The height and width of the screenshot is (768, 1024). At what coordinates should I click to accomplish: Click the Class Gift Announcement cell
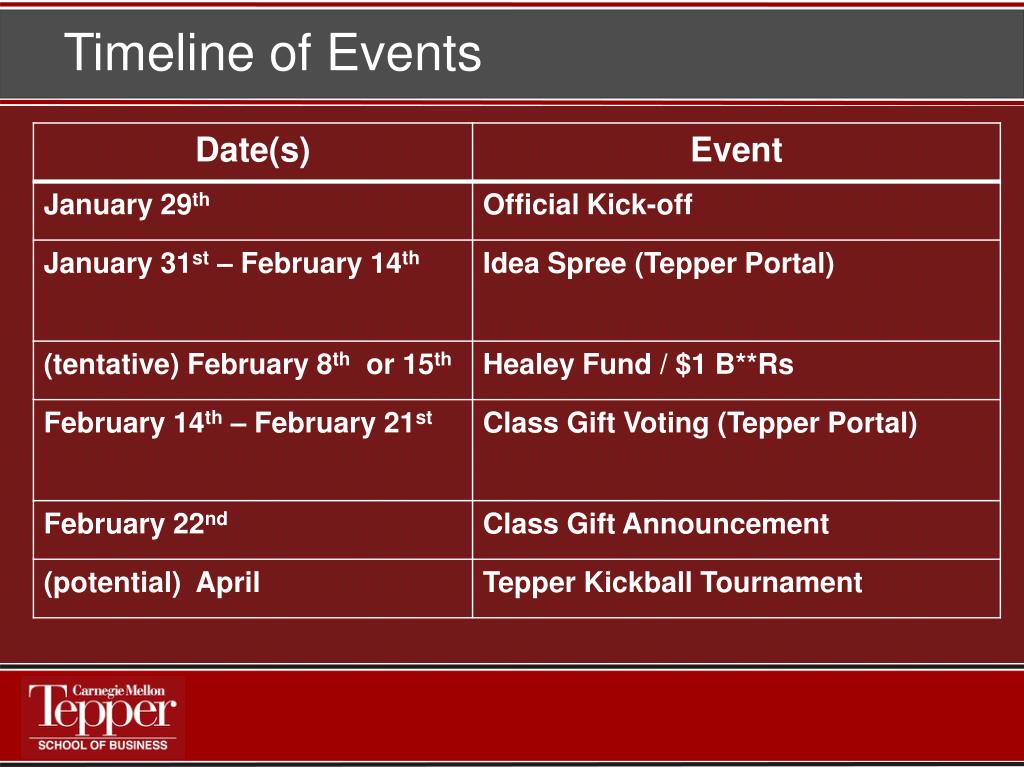(x=736, y=530)
